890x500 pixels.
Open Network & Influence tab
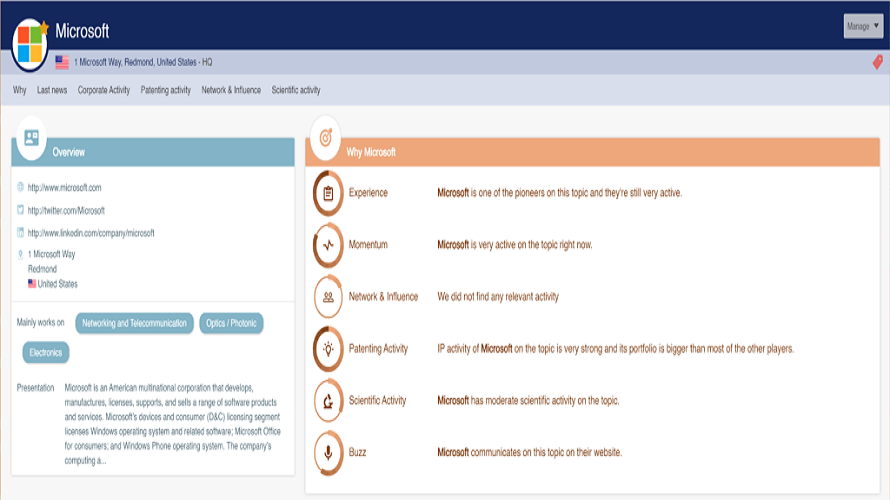231,90
